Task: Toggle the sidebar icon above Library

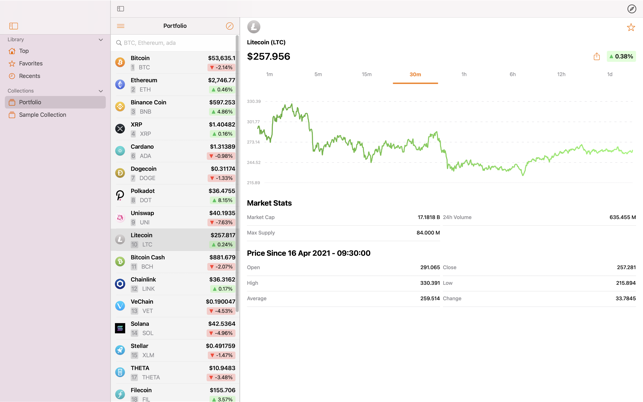Action: 14,26
